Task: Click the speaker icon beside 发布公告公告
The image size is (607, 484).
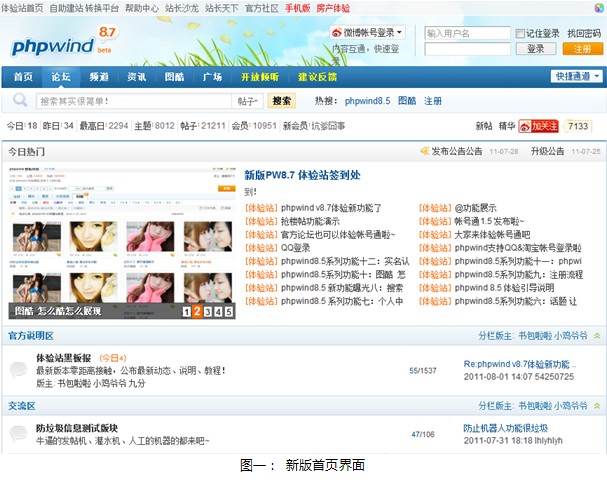Action: (x=425, y=151)
